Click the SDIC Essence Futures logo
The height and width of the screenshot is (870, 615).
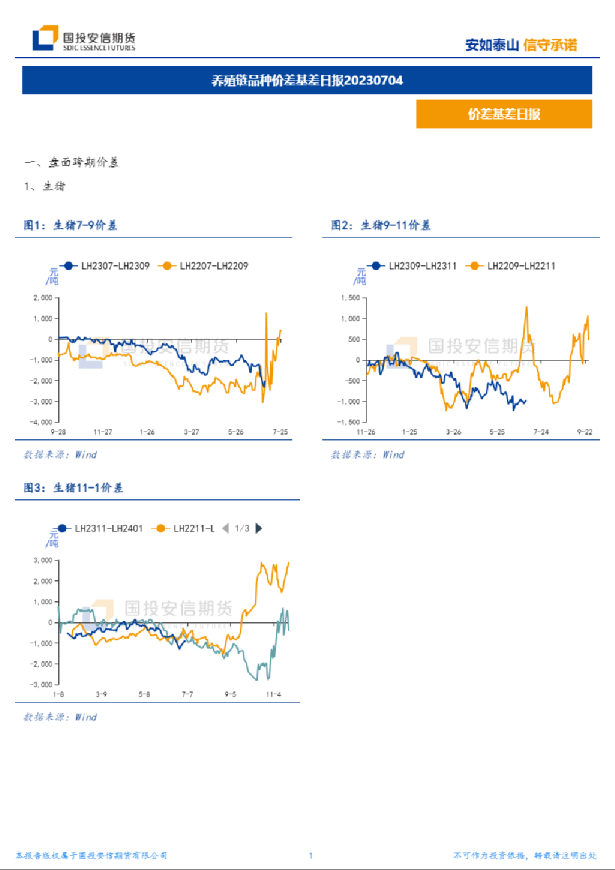[83, 39]
